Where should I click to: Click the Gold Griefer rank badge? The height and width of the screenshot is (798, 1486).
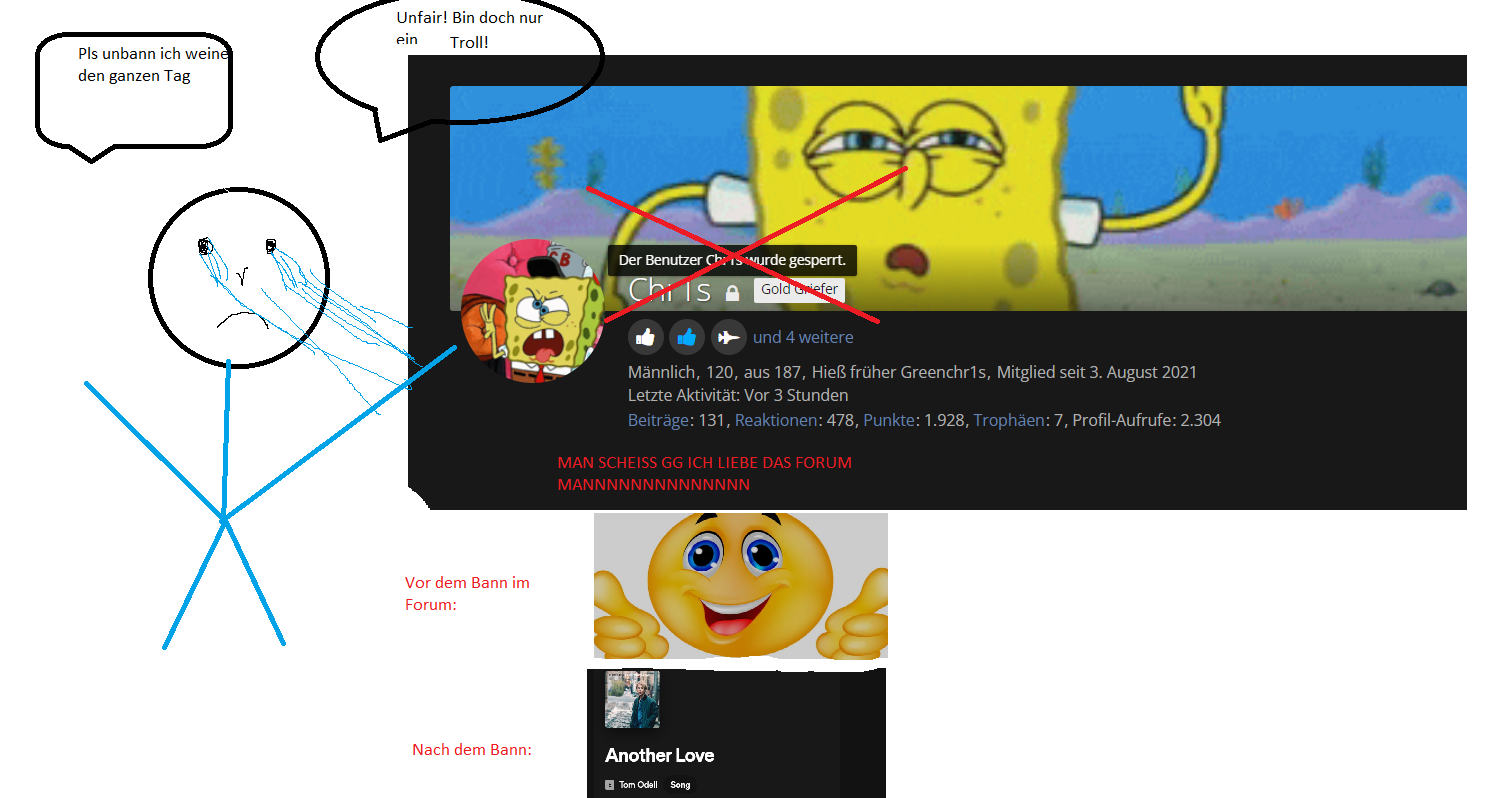pos(799,290)
